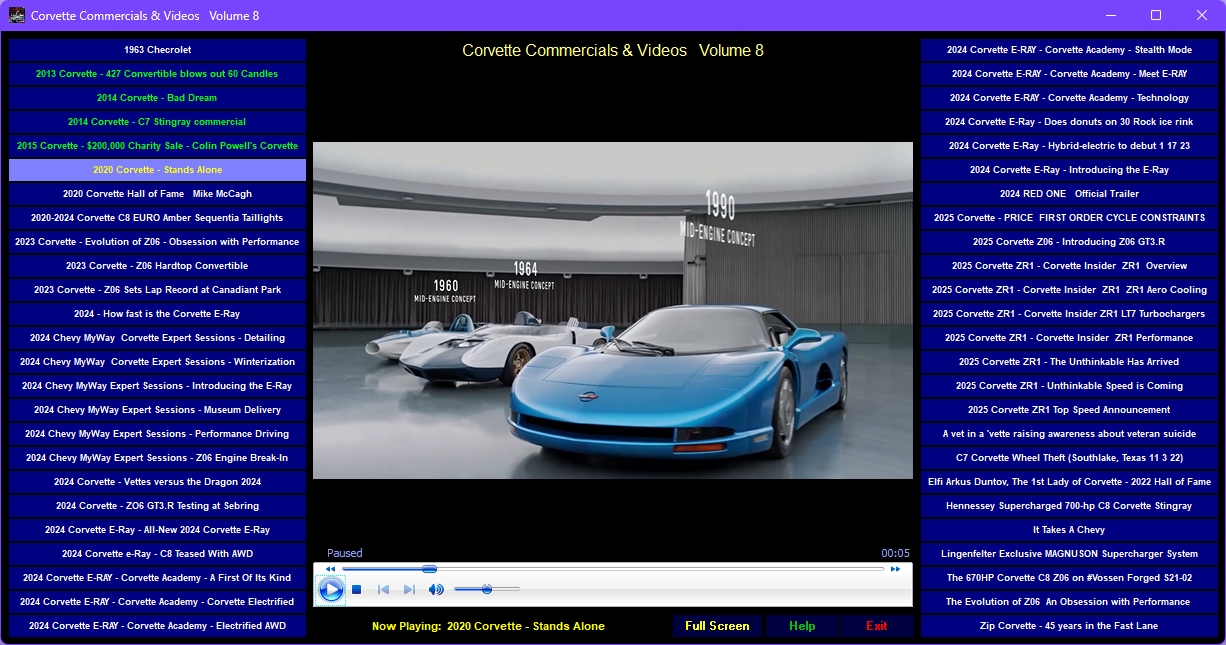Click the Previous track icon
1226x645 pixels.
(383, 590)
